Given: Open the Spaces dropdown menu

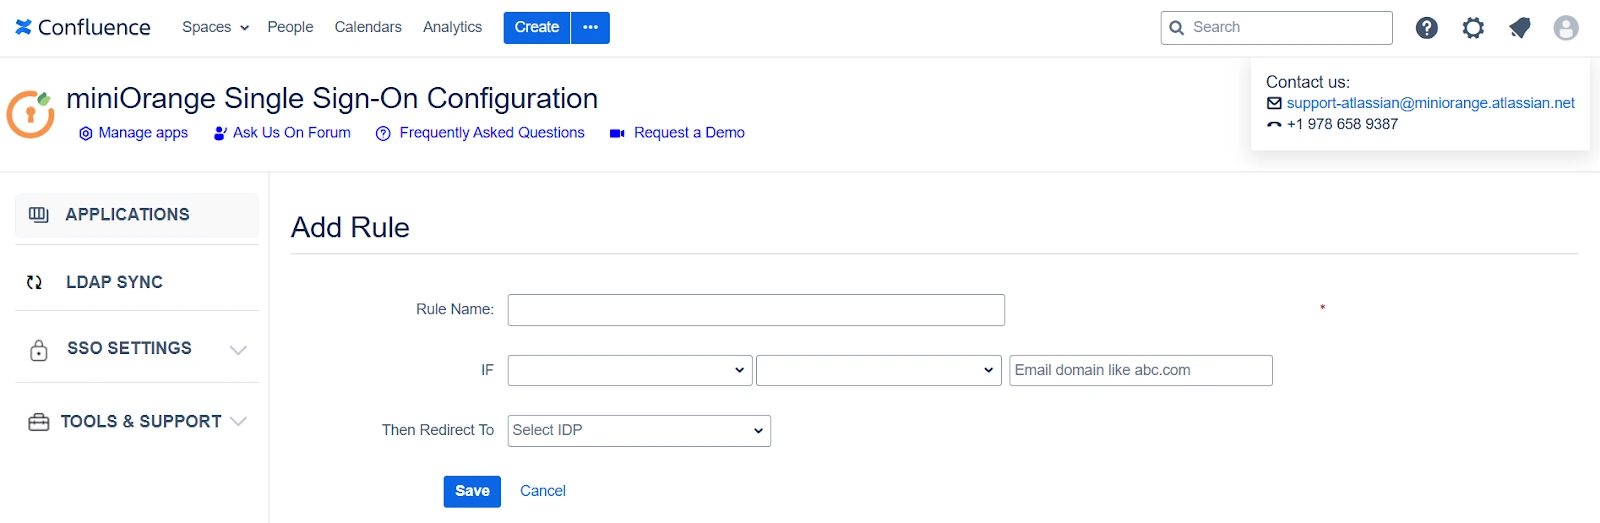Looking at the screenshot, I should tap(215, 27).
